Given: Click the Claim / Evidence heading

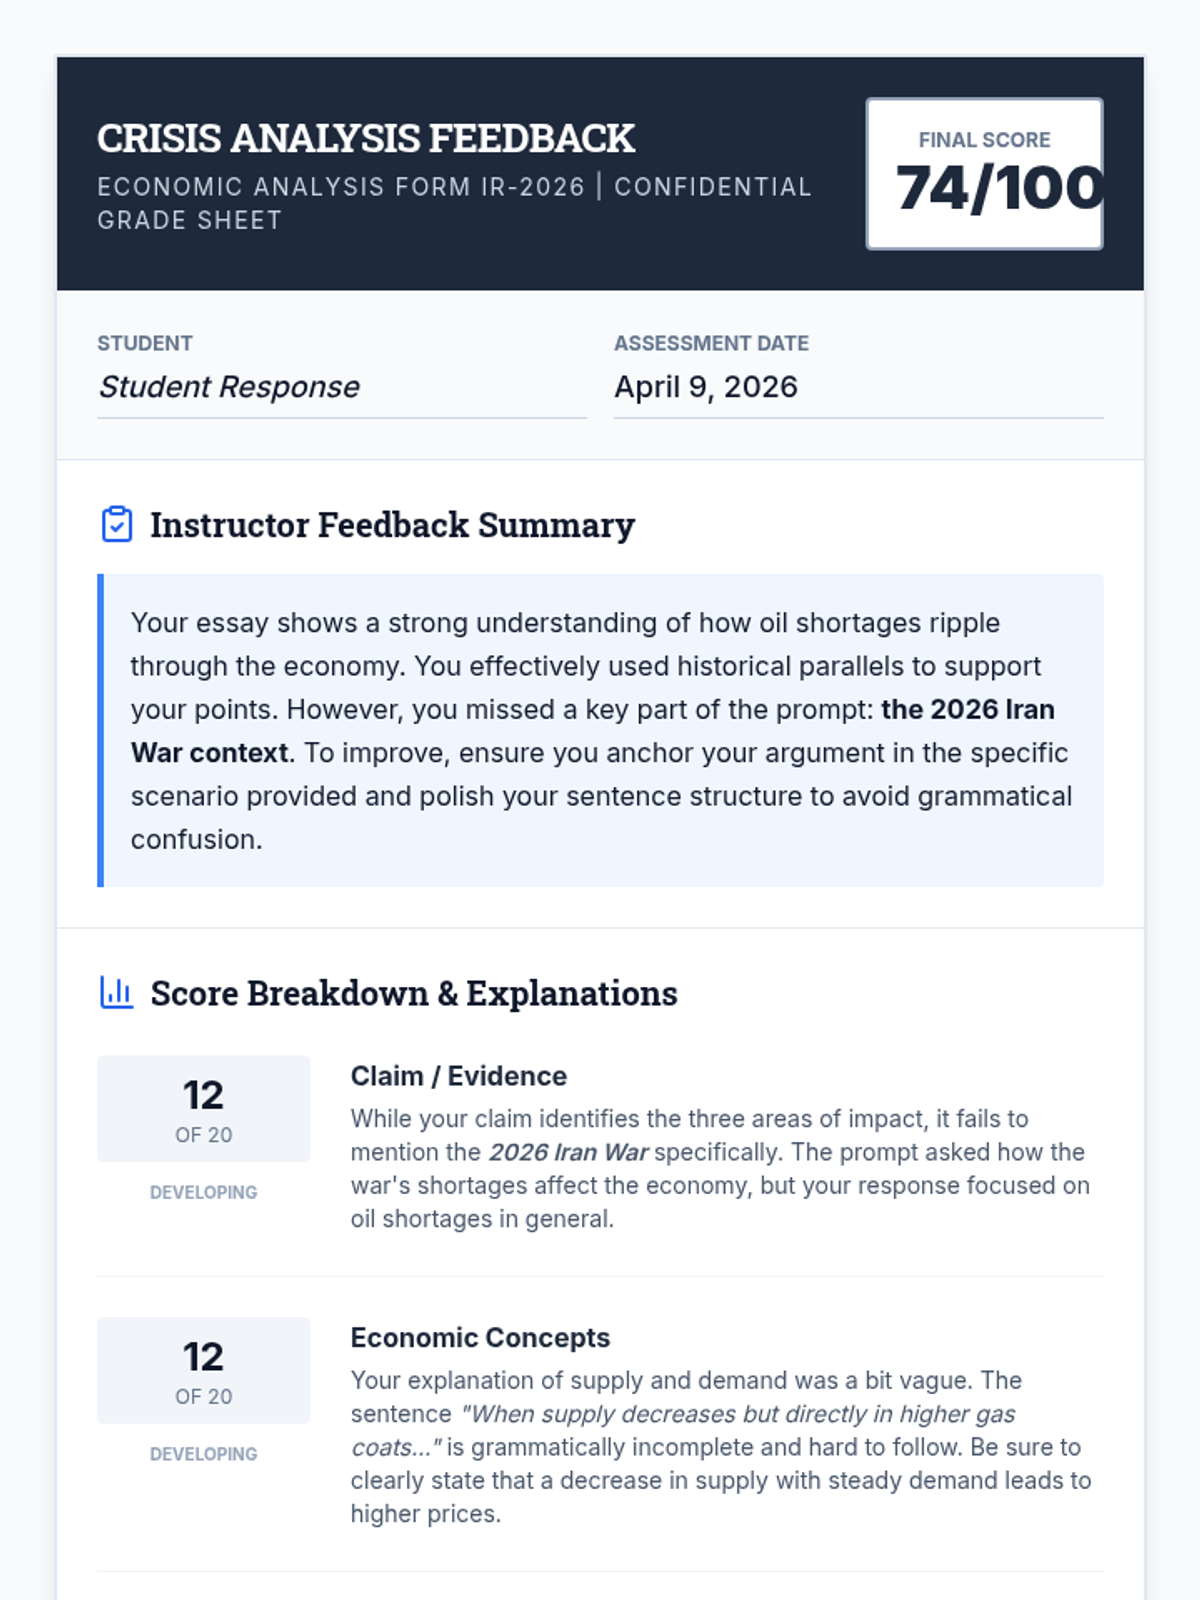Looking at the screenshot, I should point(458,1076).
